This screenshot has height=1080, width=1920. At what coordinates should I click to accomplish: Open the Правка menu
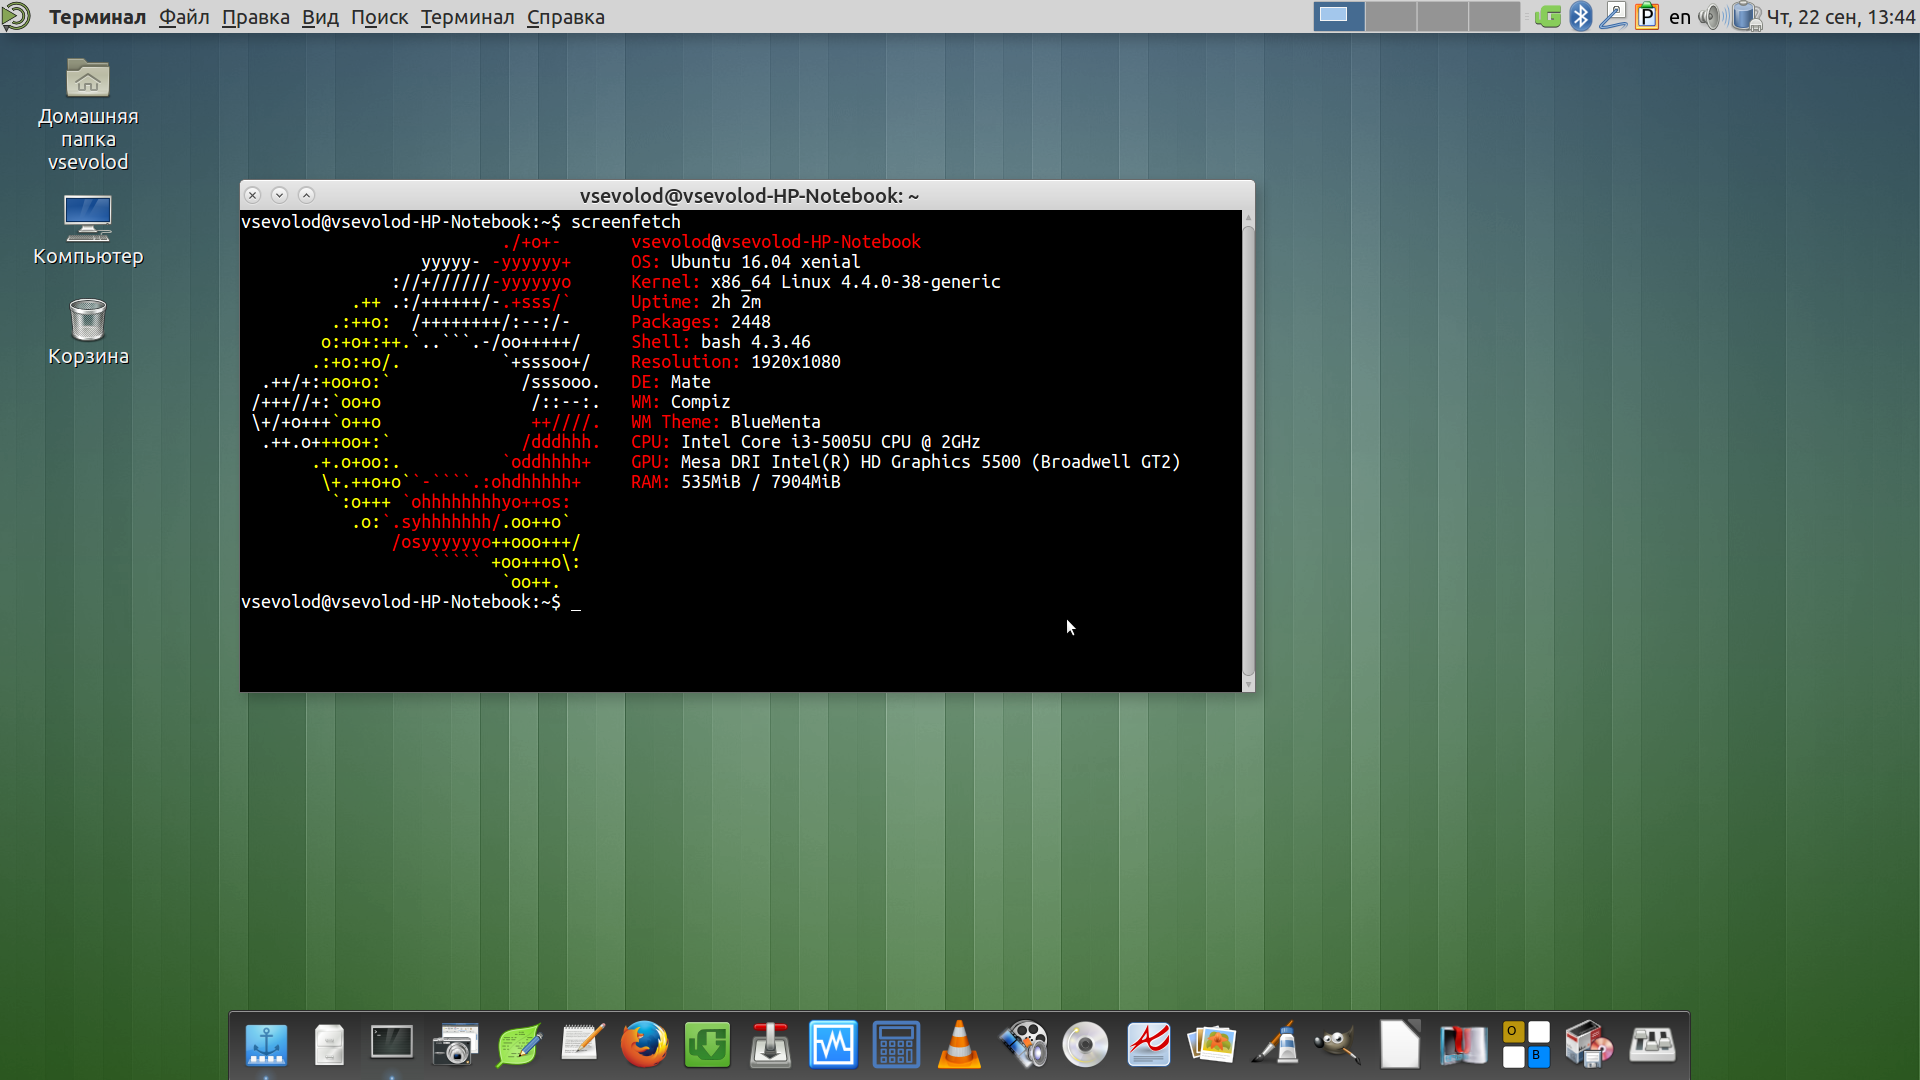click(255, 17)
